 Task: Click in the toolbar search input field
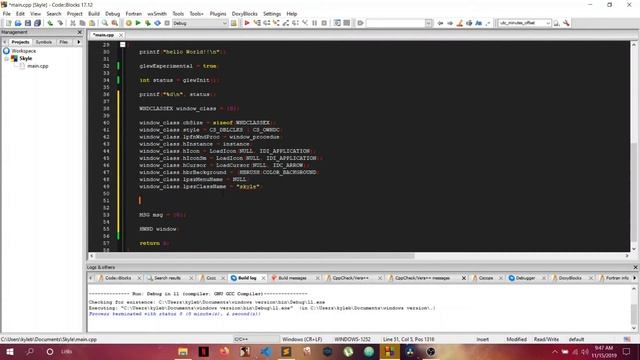(395, 23)
